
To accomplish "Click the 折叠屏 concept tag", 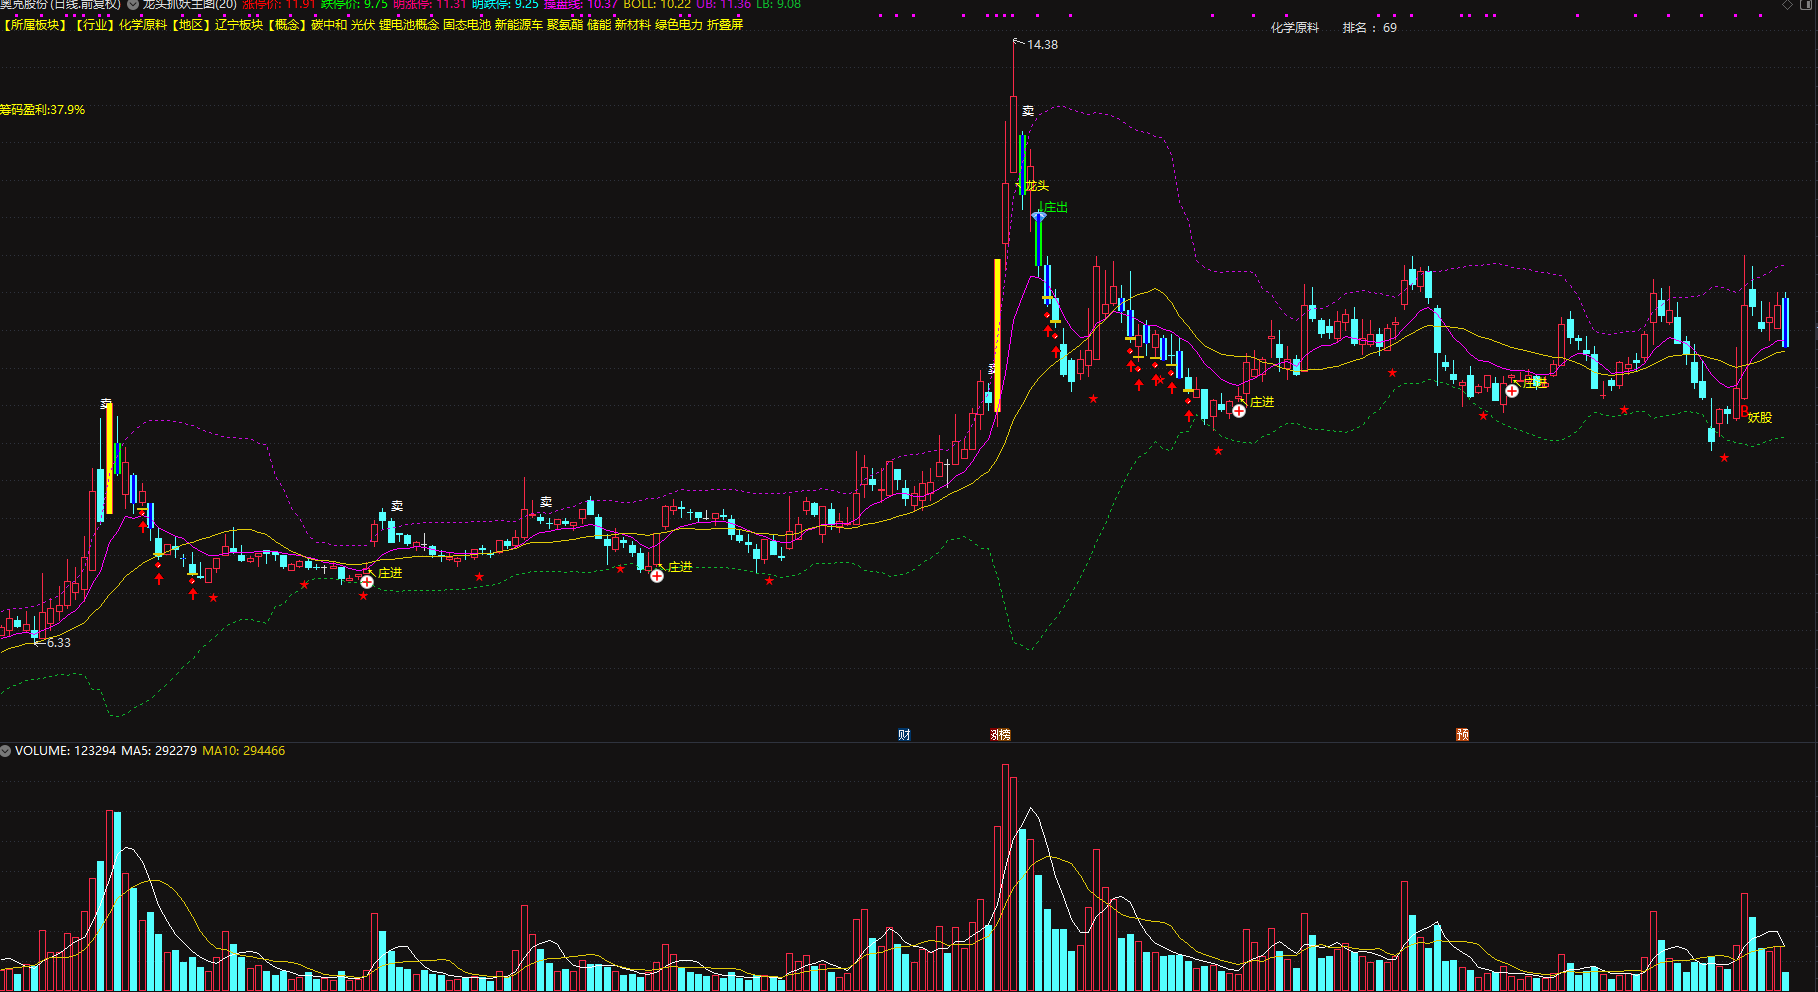I will click(x=725, y=25).
